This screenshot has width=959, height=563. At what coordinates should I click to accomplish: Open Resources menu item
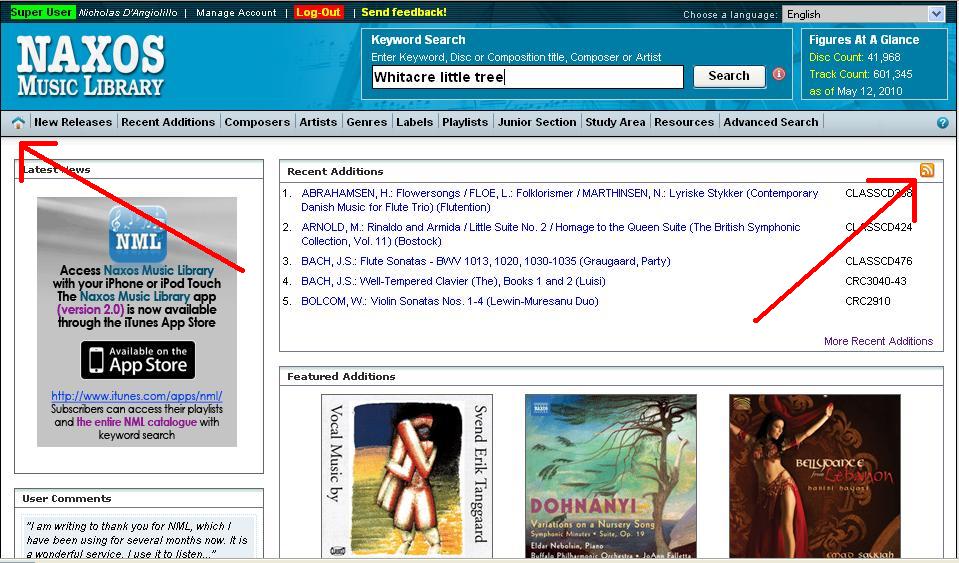pos(684,122)
